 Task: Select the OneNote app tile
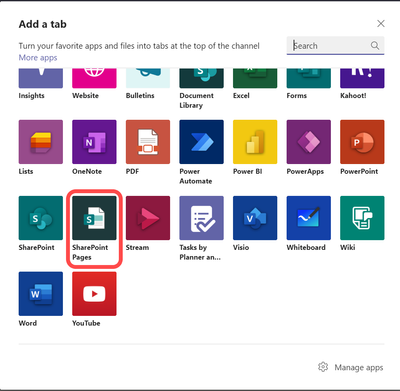pyautogui.click(x=94, y=142)
